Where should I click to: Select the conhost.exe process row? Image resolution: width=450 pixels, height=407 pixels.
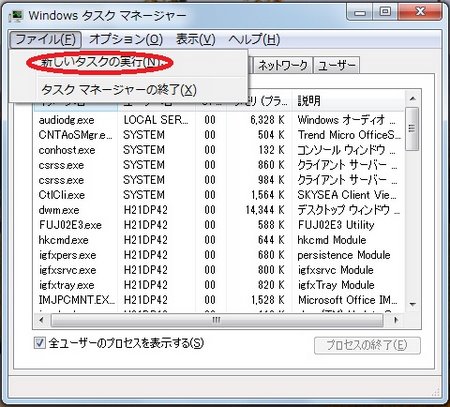pyautogui.click(x=218, y=150)
